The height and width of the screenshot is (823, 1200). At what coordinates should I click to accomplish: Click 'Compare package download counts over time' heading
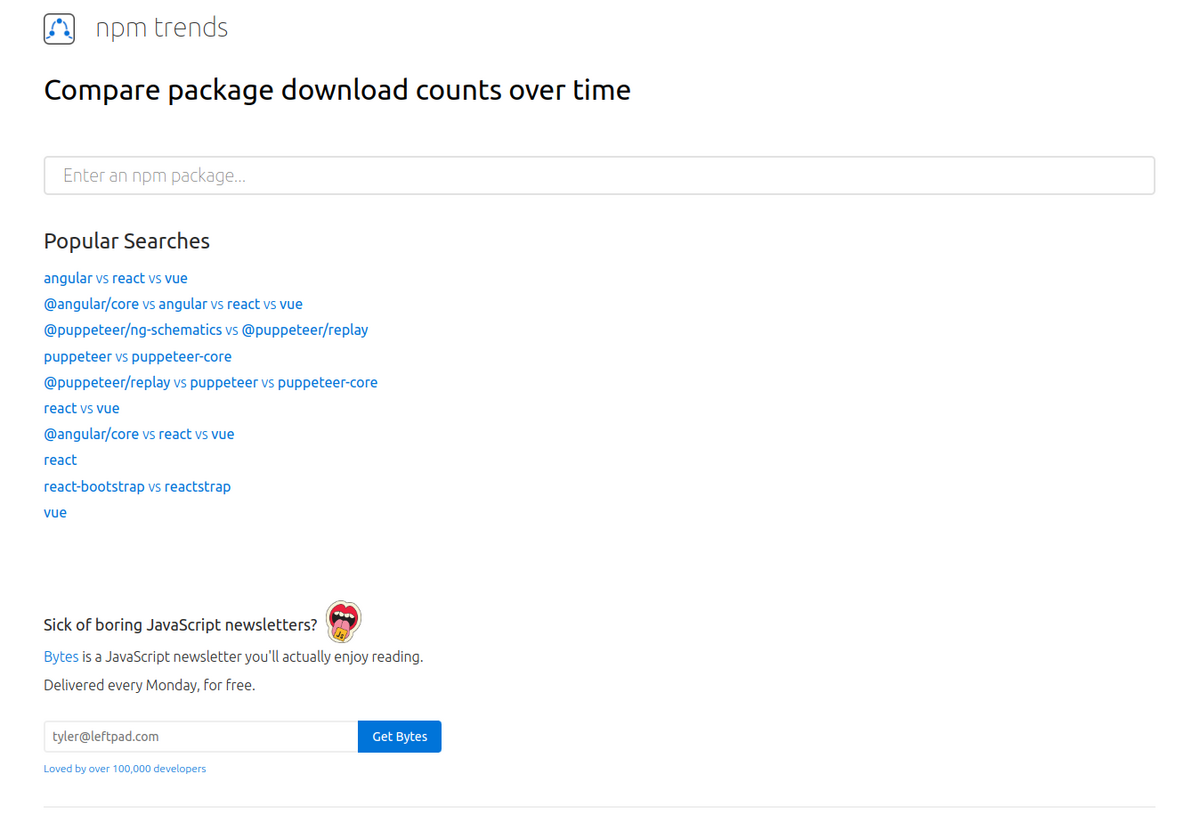337,90
